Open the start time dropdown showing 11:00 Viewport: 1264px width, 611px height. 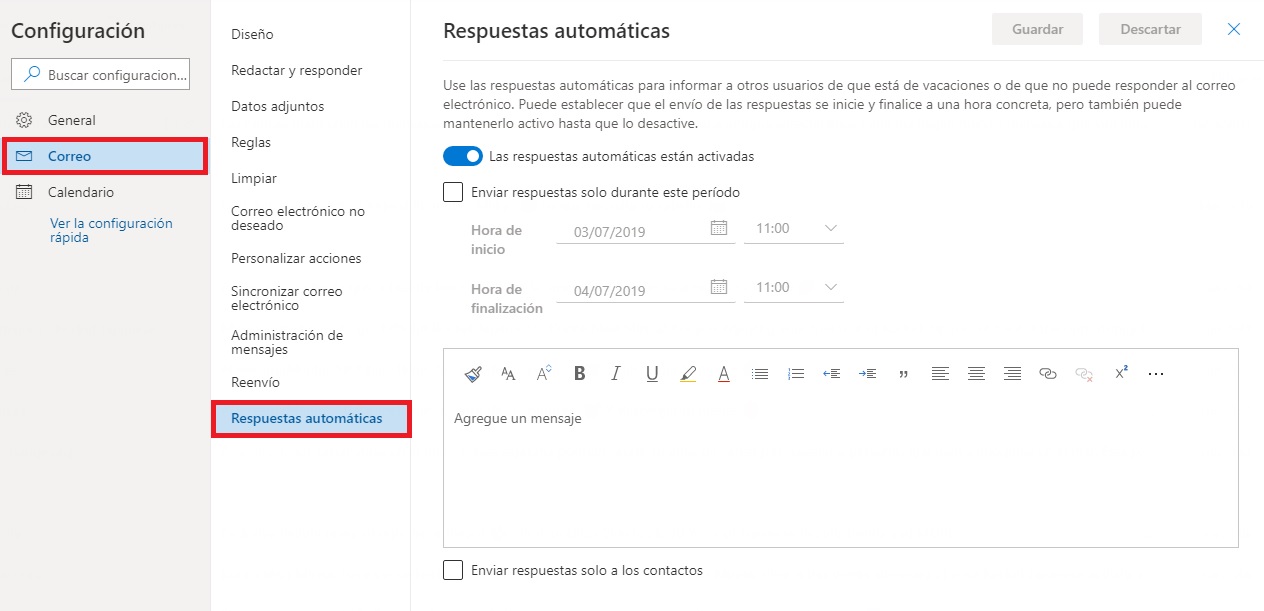(x=793, y=228)
